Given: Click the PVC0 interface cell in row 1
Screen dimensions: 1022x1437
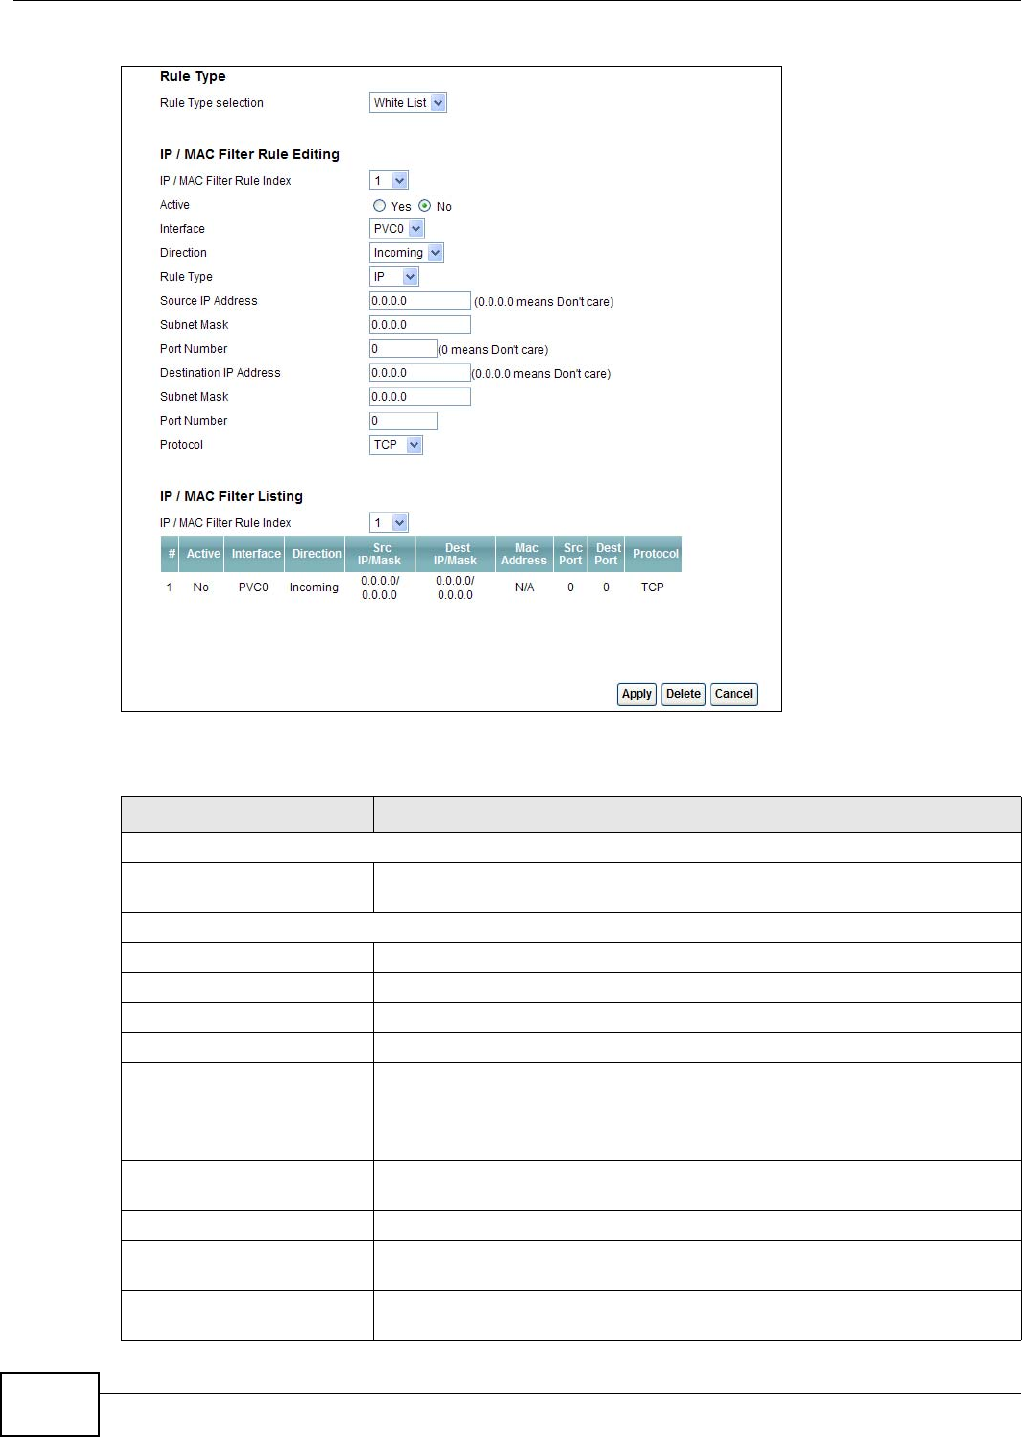Looking at the screenshot, I should (254, 587).
